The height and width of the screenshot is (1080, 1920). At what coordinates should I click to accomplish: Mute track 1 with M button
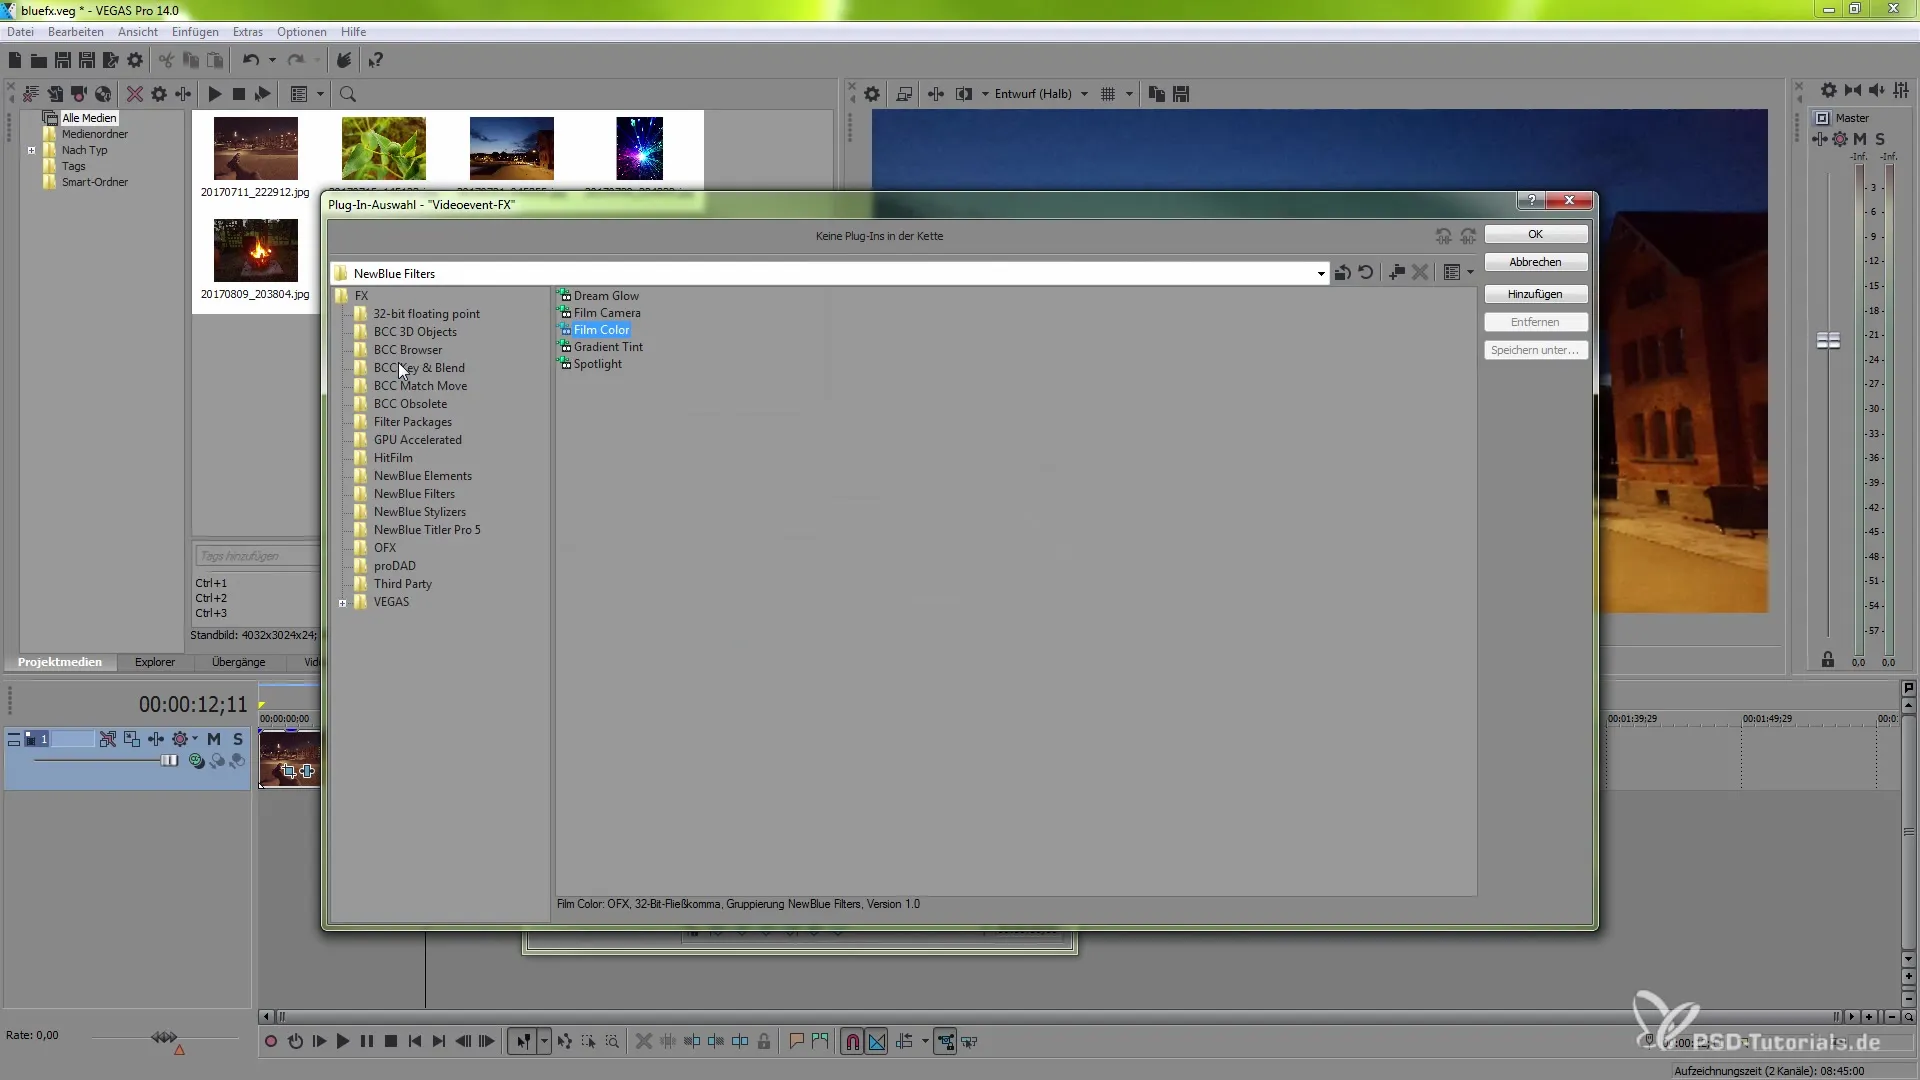213,739
